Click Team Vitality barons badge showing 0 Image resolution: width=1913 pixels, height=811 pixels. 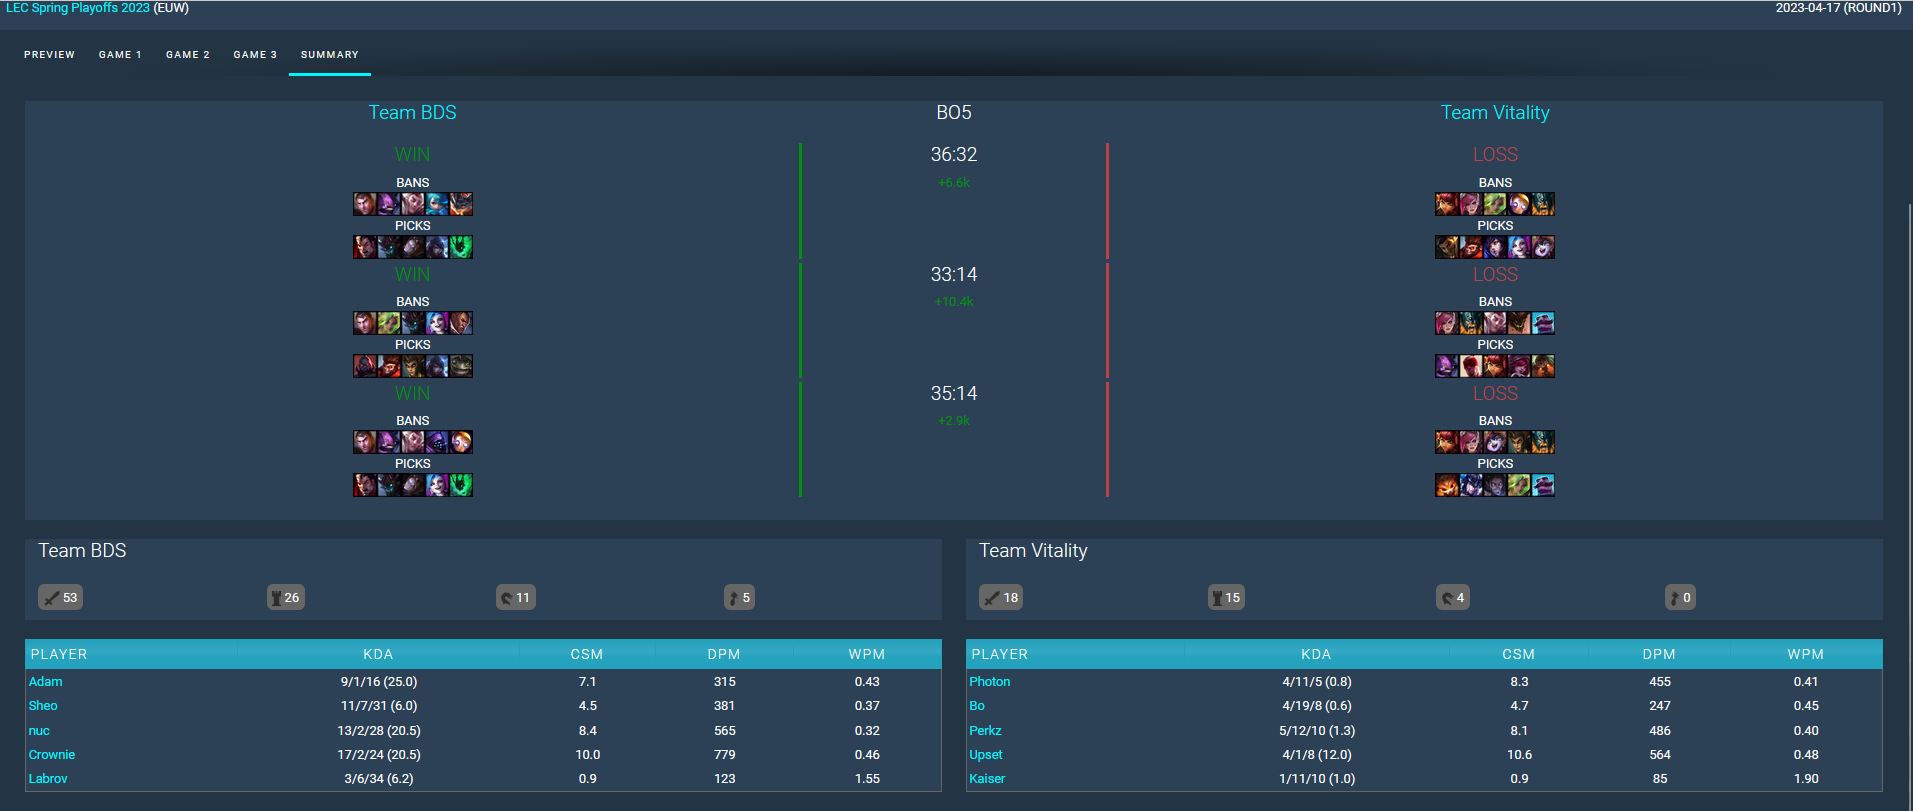[x=1680, y=598]
